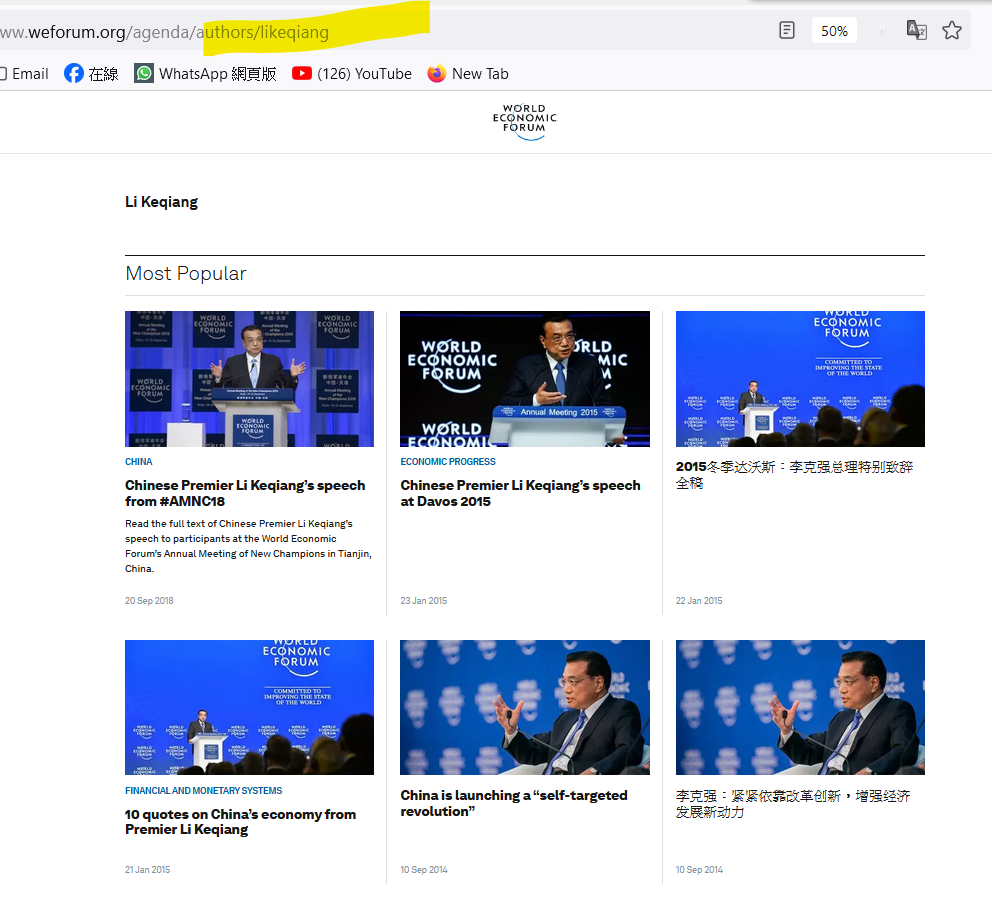The height and width of the screenshot is (897, 992).
Task: Open article Chinese Premier Li Keqiang's speech from #AMNC18
Action: tap(245, 493)
